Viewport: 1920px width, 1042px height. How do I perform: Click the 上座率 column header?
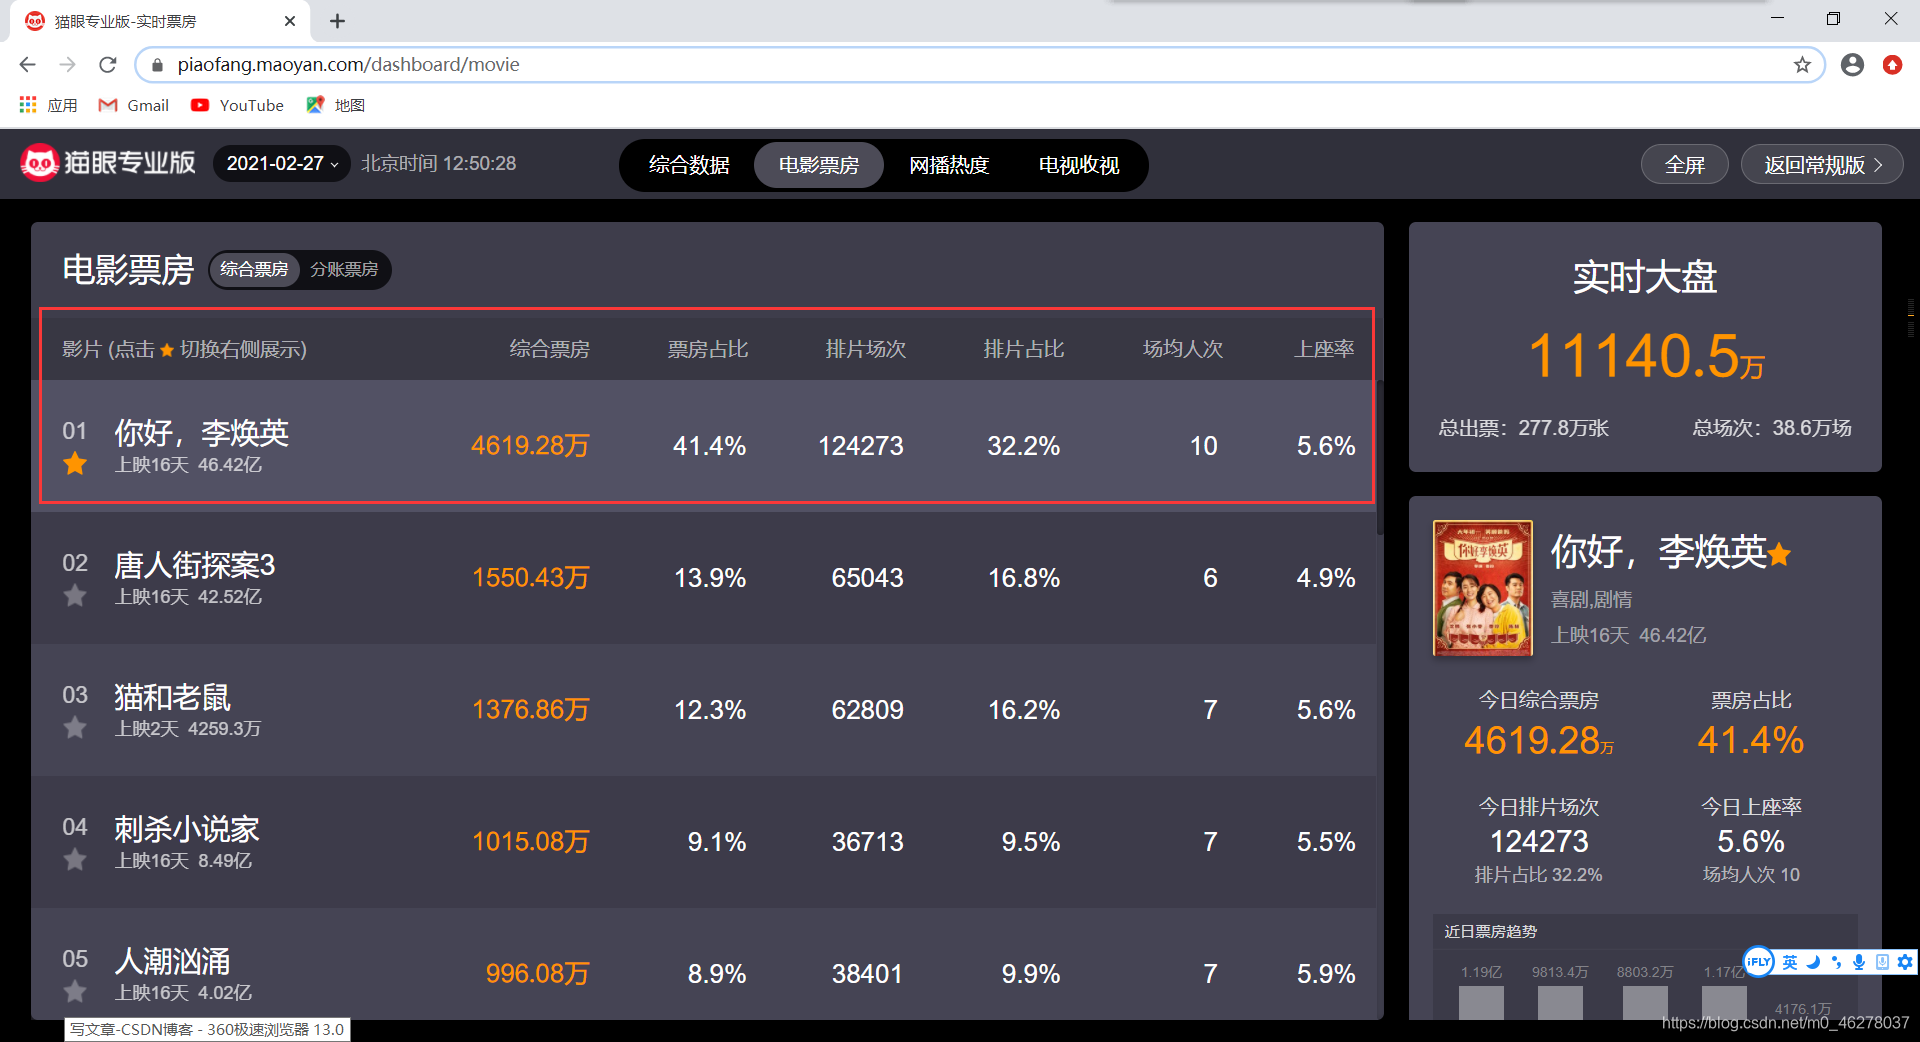(x=1324, y=349)
